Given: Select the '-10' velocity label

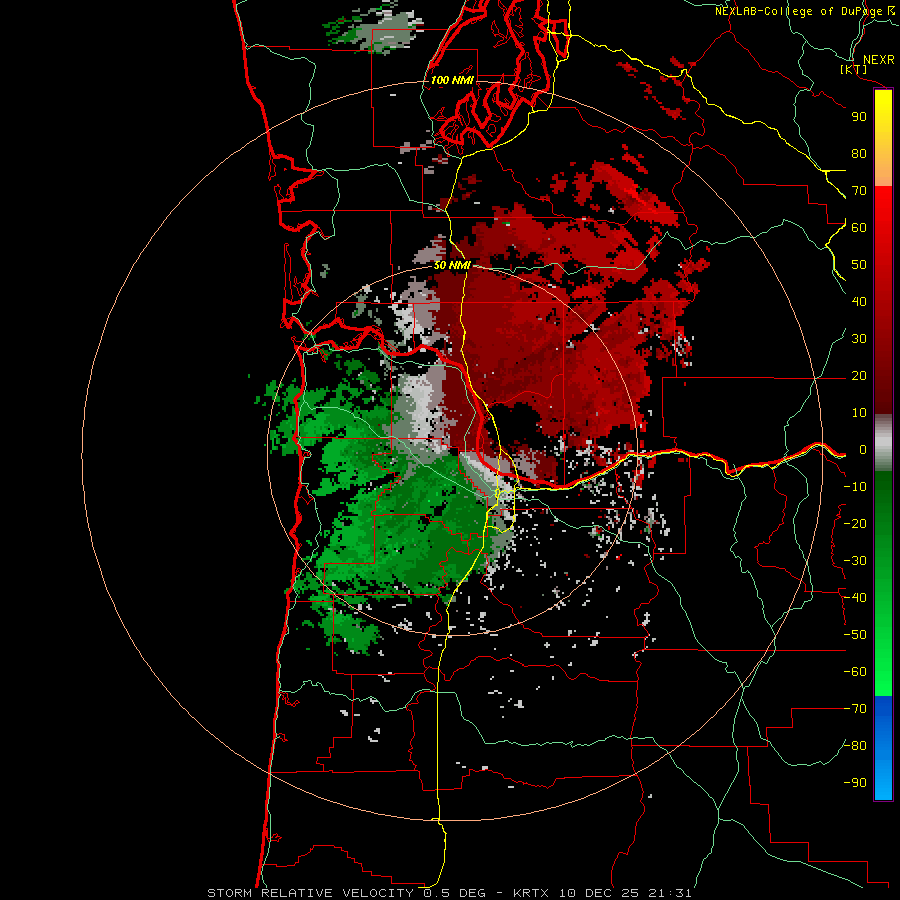Looking at the screenshot, I should pyautogui.click(x=855, y=487).
